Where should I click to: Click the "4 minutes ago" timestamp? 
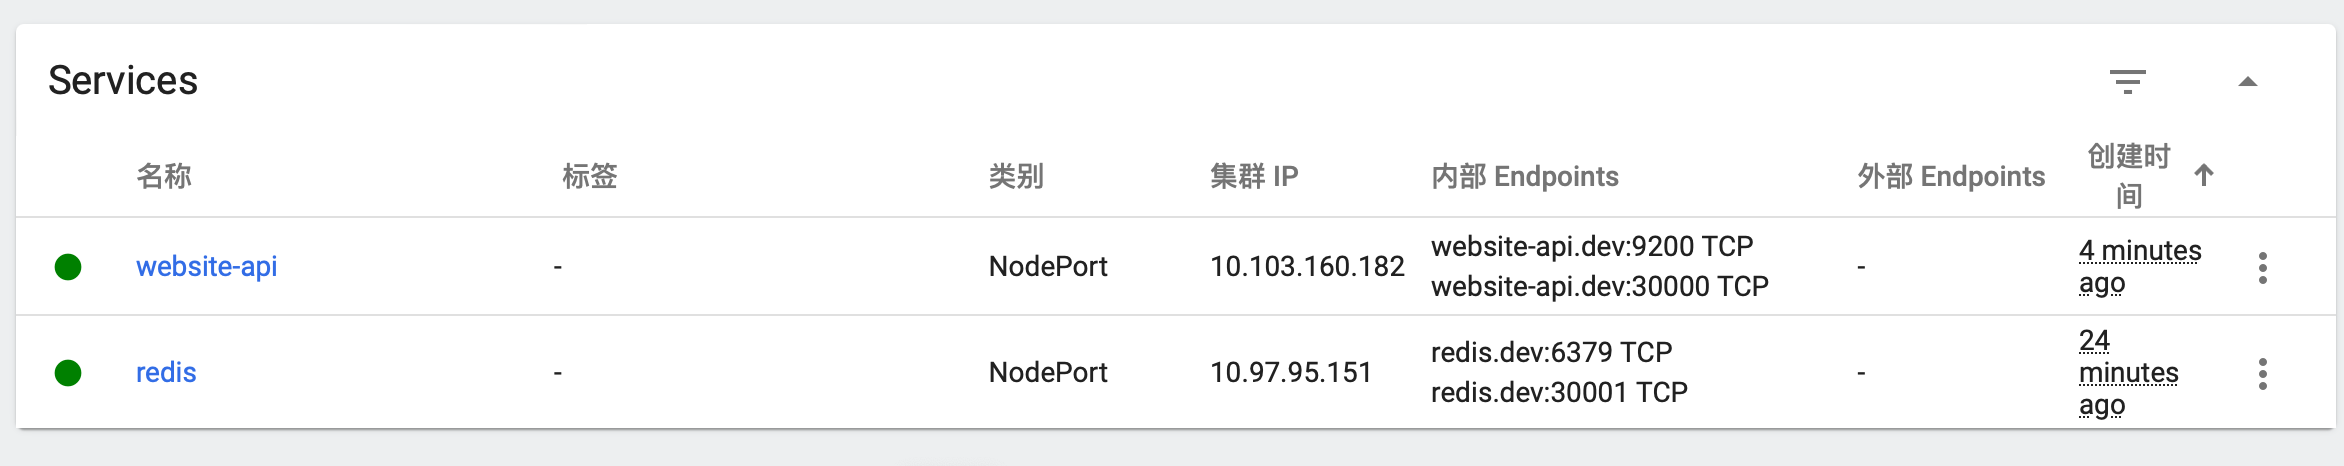(2139, 267)
